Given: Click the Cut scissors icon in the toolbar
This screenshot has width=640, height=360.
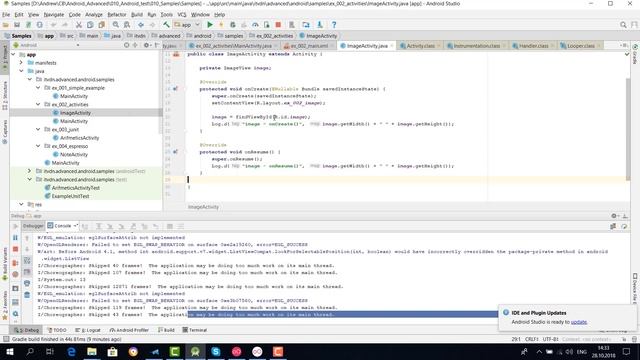Looking at the screenshot, I should [x=79, y=25].
